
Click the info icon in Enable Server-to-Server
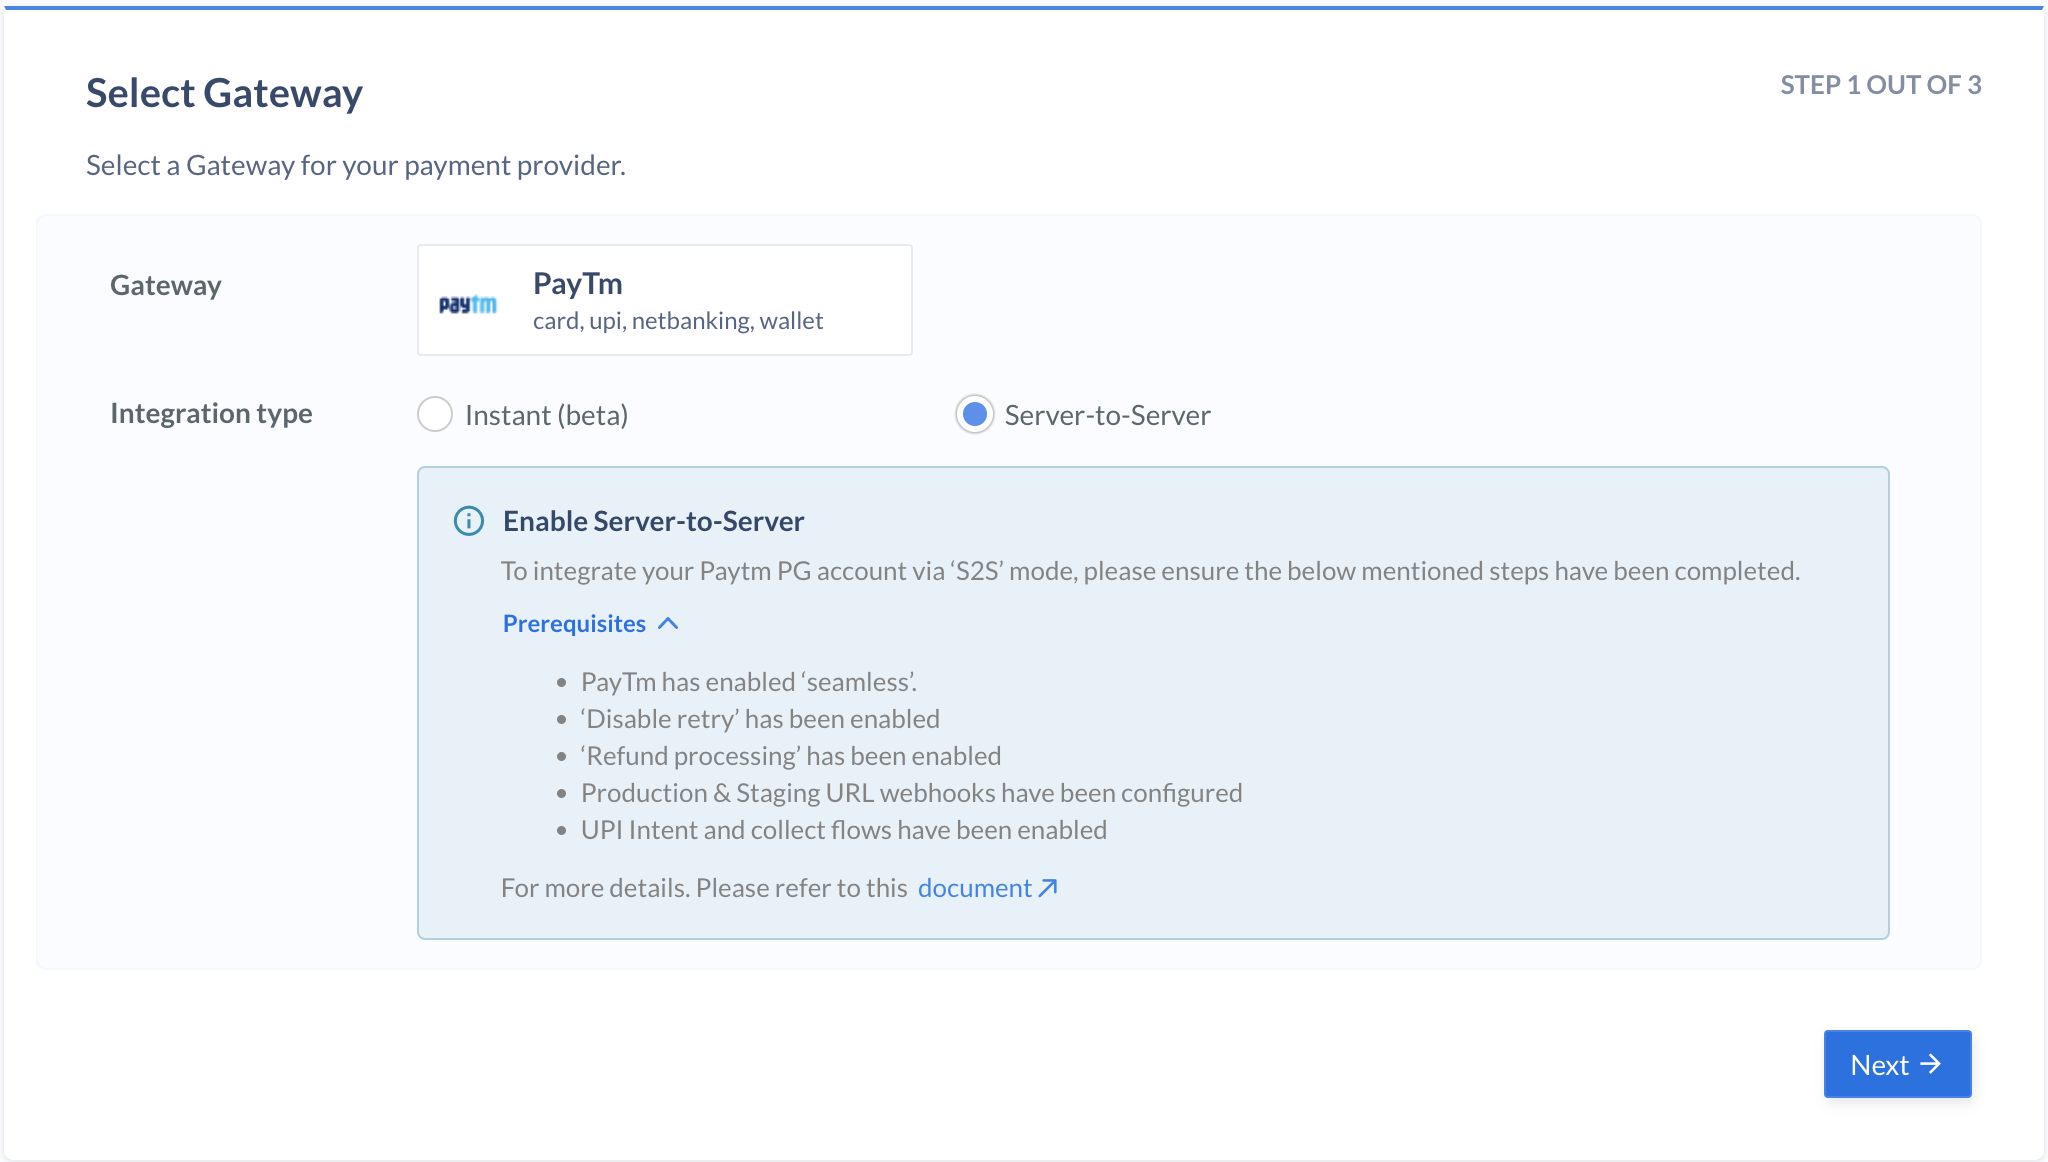(x=467, y=519)
